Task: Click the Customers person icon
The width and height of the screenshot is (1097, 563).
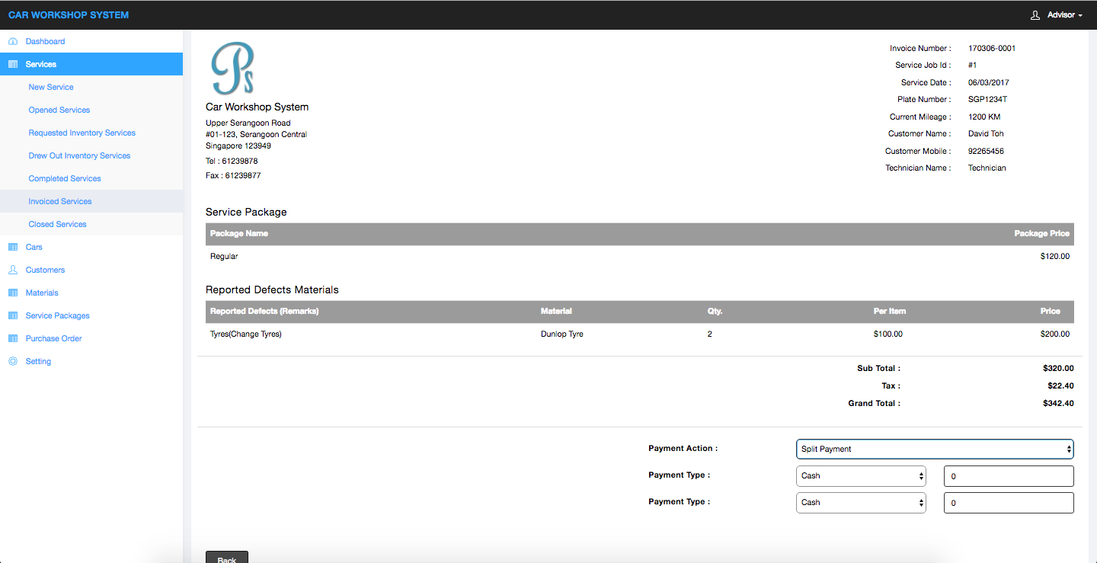Action: (13, 270)
